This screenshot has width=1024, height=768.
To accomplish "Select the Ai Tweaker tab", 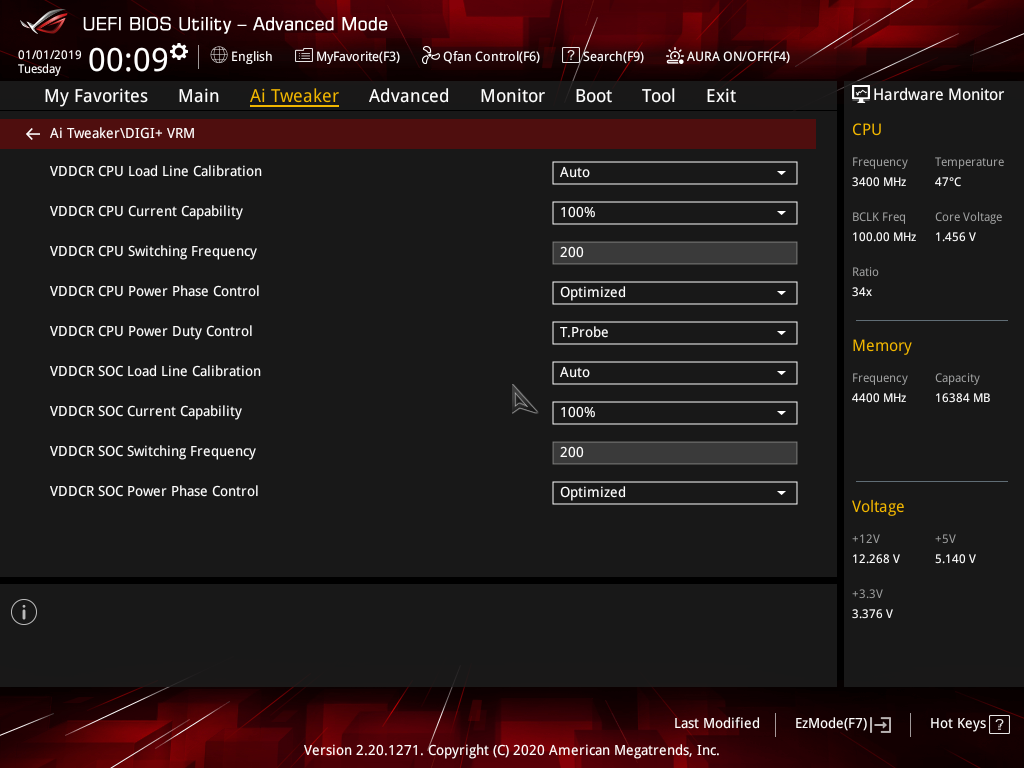I will point(294,96).
